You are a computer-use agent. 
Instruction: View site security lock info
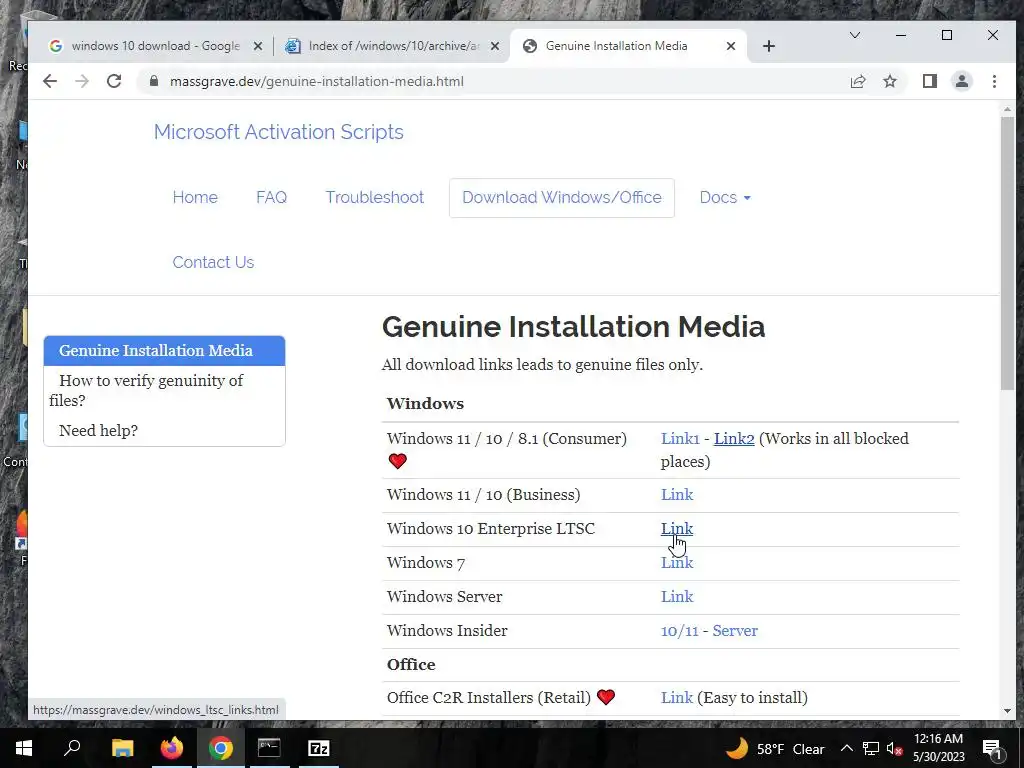tap(154, 81)
